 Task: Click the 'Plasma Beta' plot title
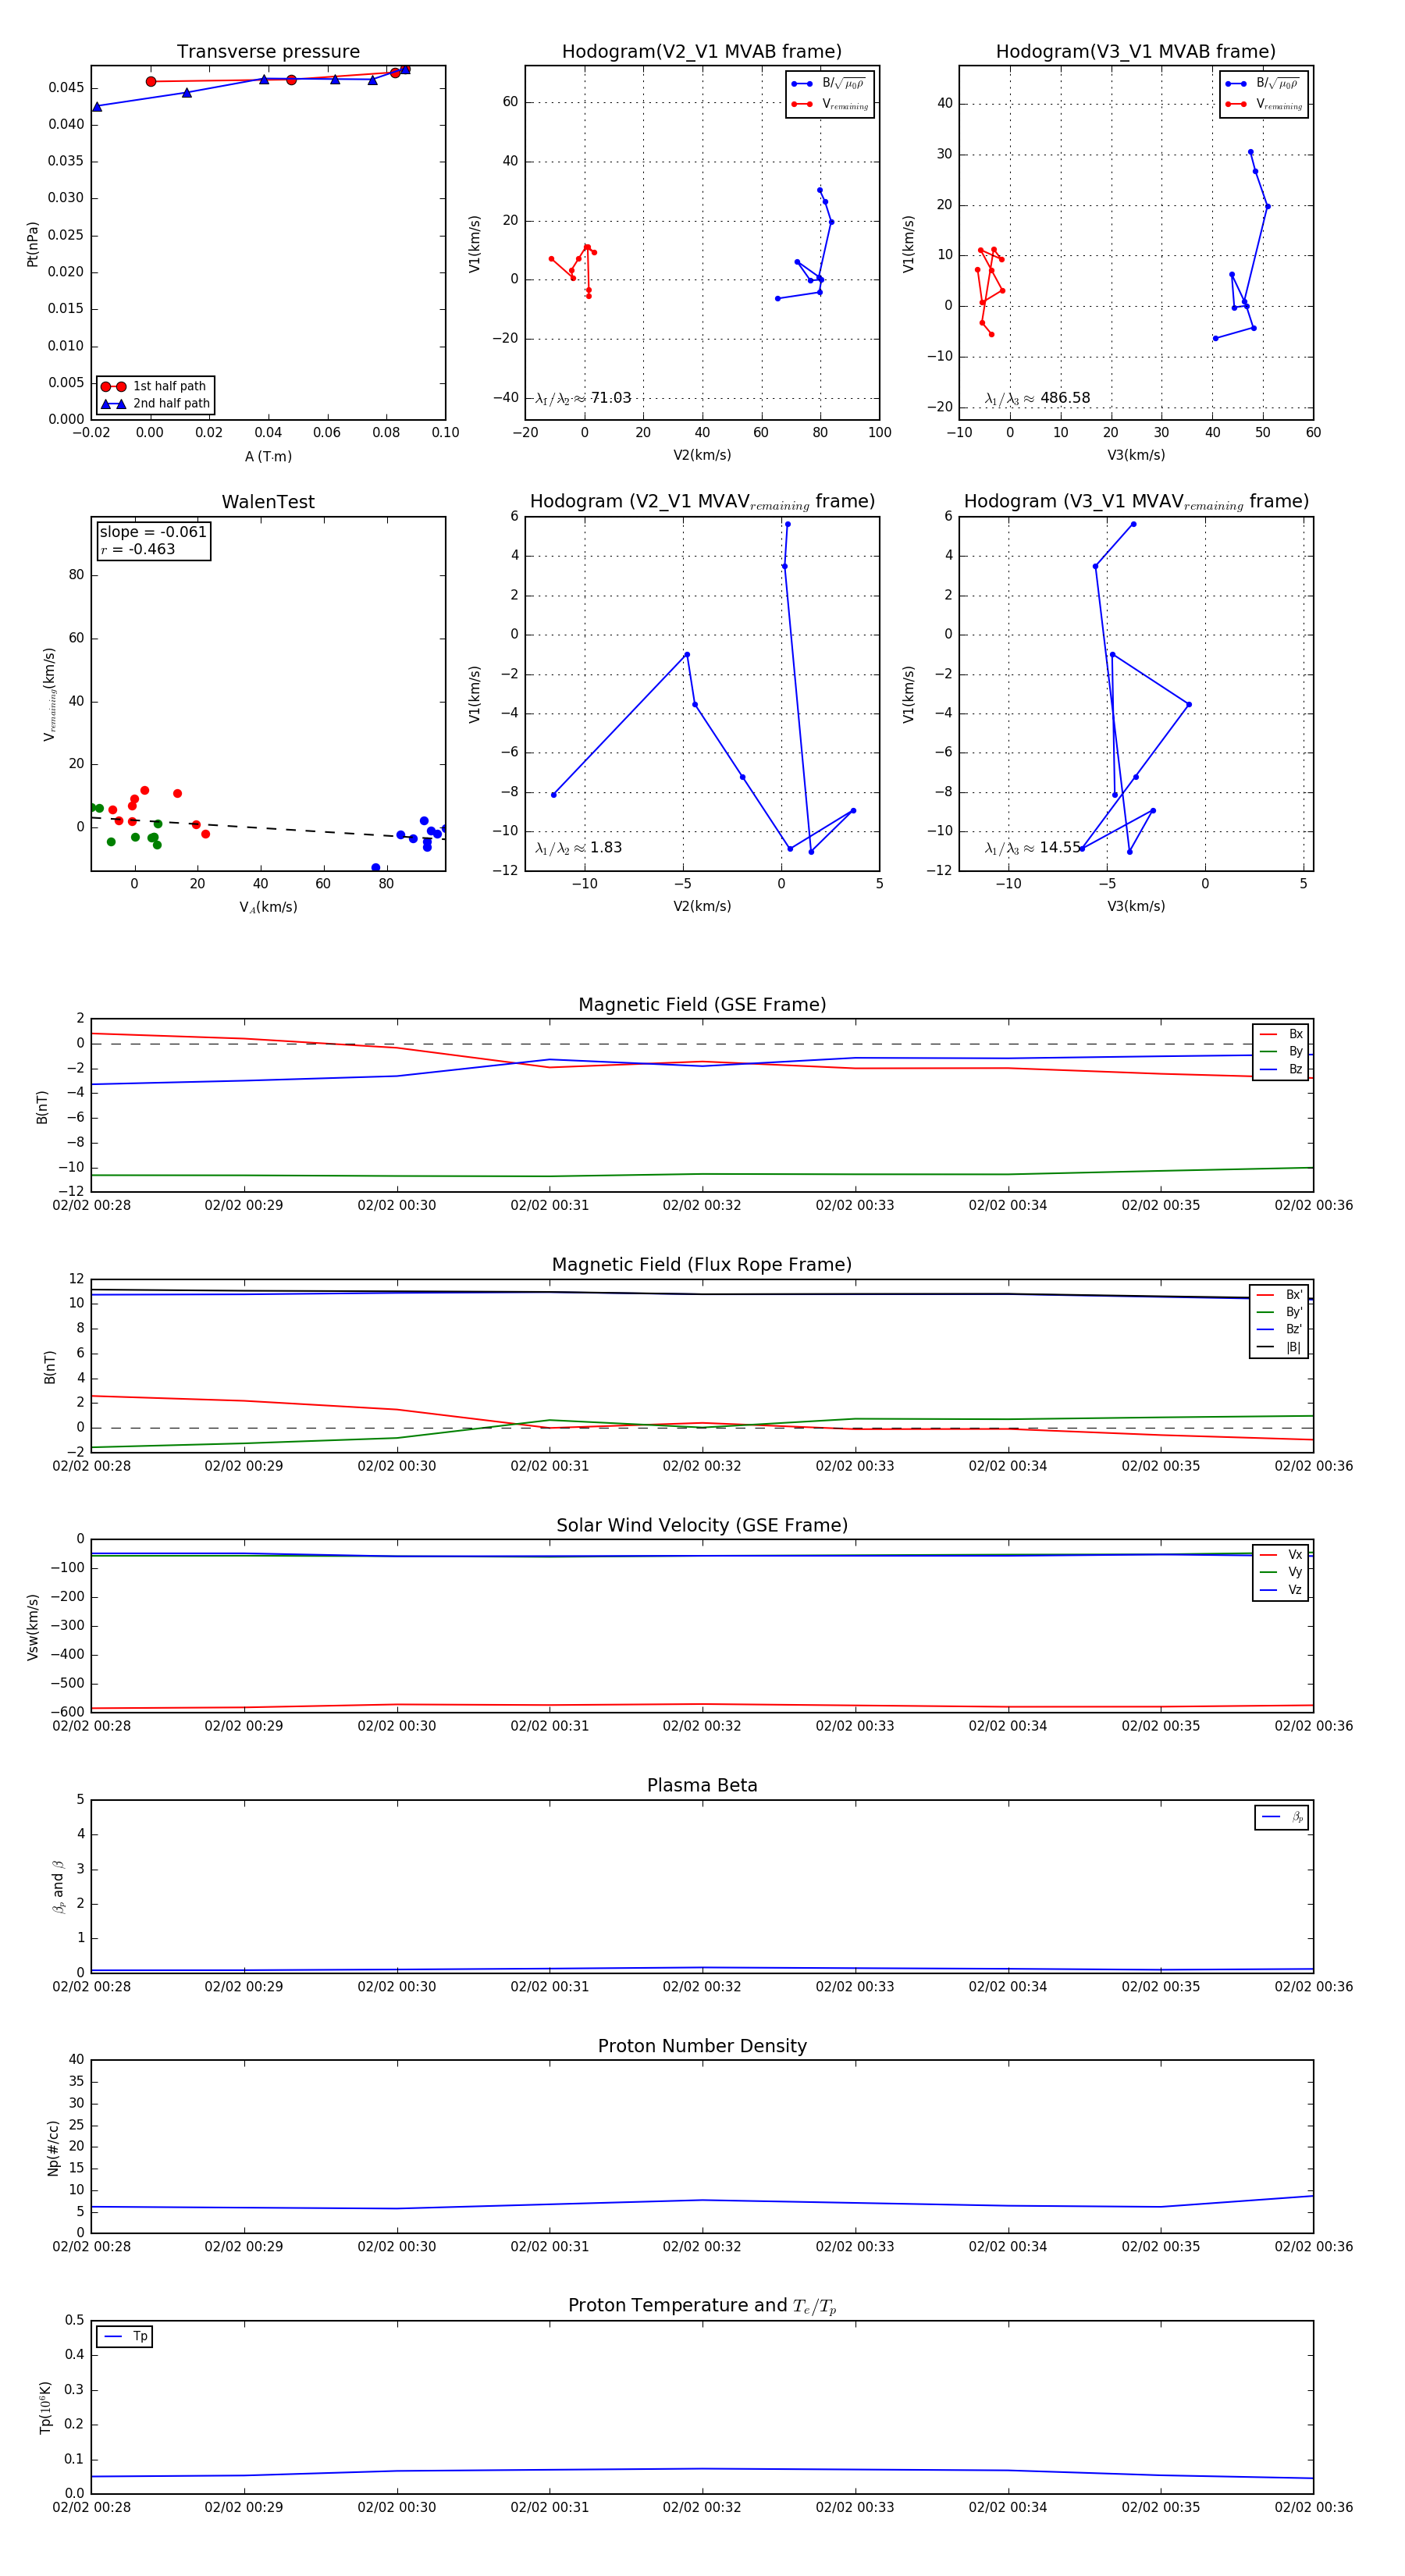702,1785
